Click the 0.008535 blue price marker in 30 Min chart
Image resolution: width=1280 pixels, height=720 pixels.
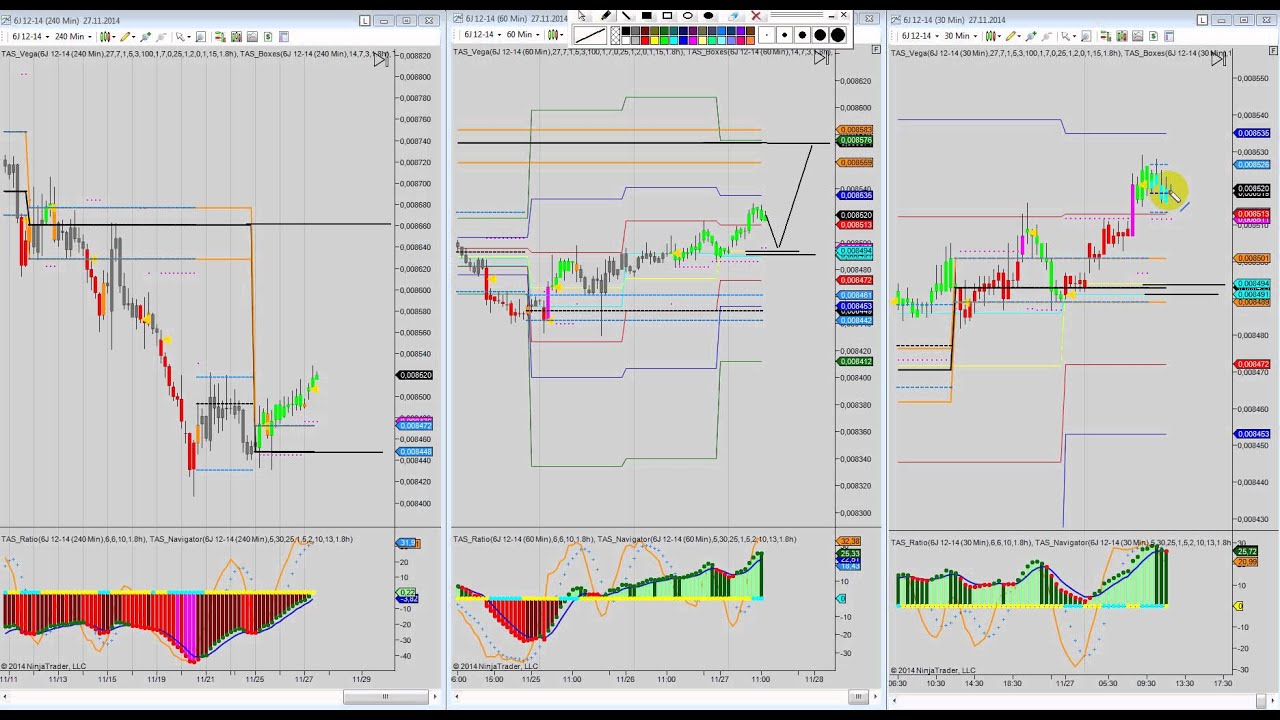(1253, 133)
